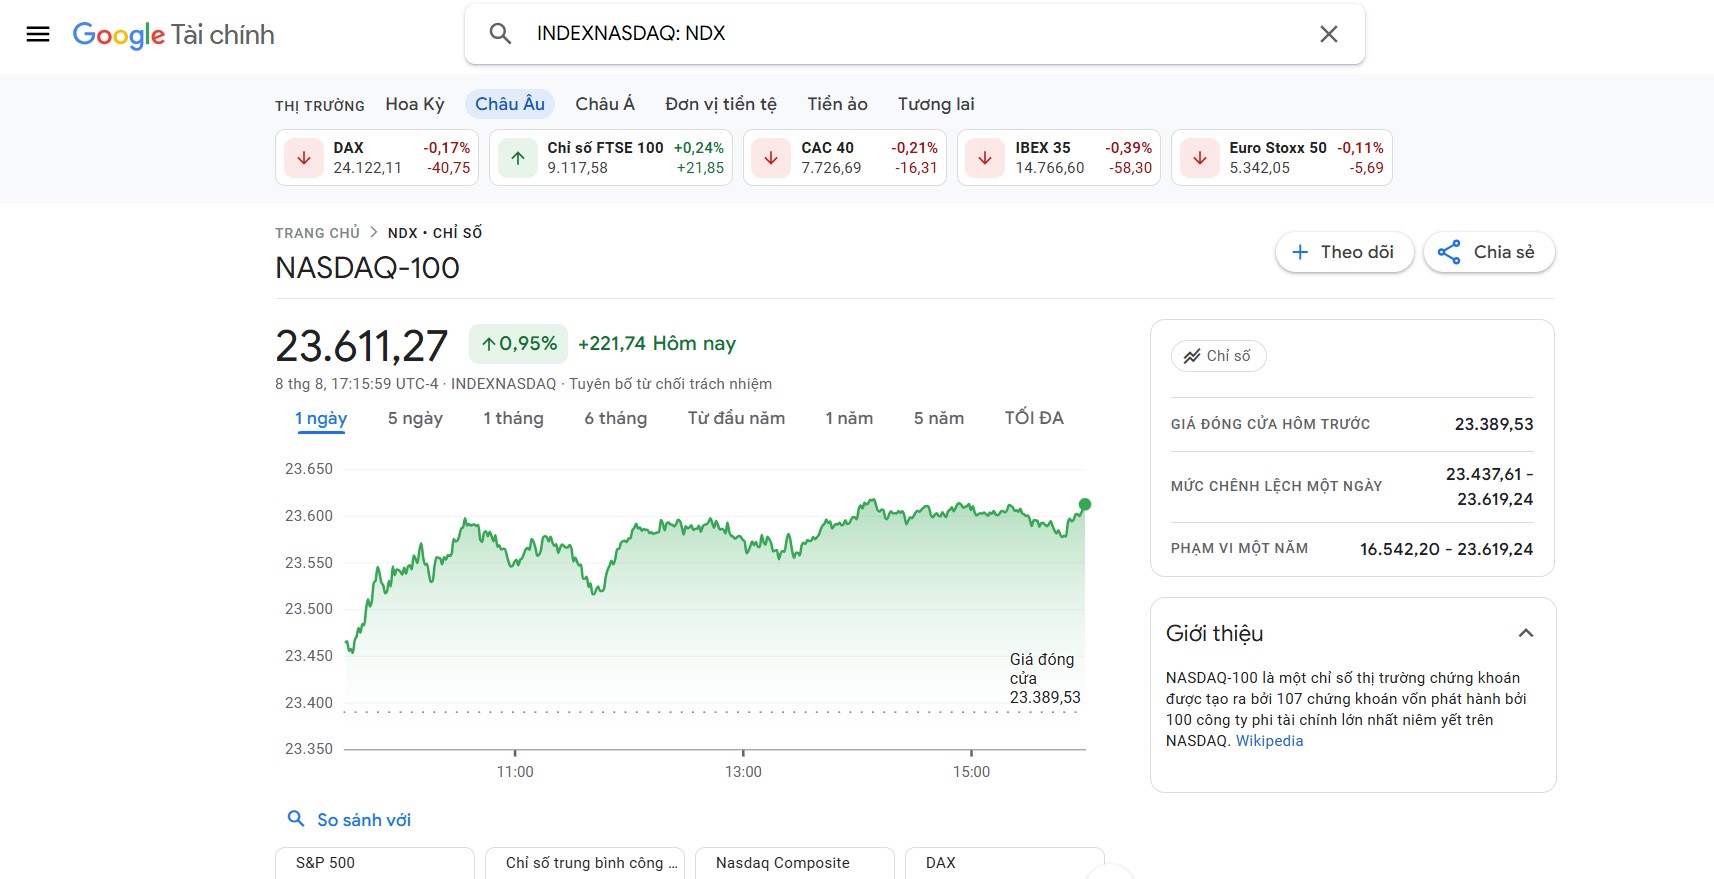Click the Chia sẻ share button
Screen dimensions: 1714x879
1489,252
